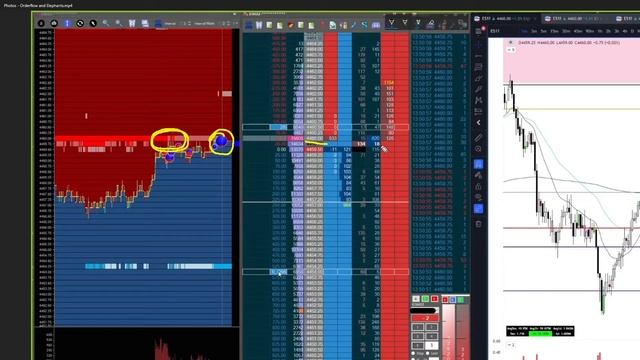Click the red button in the order entry panel
640x360 pixels.
[434, 299]
